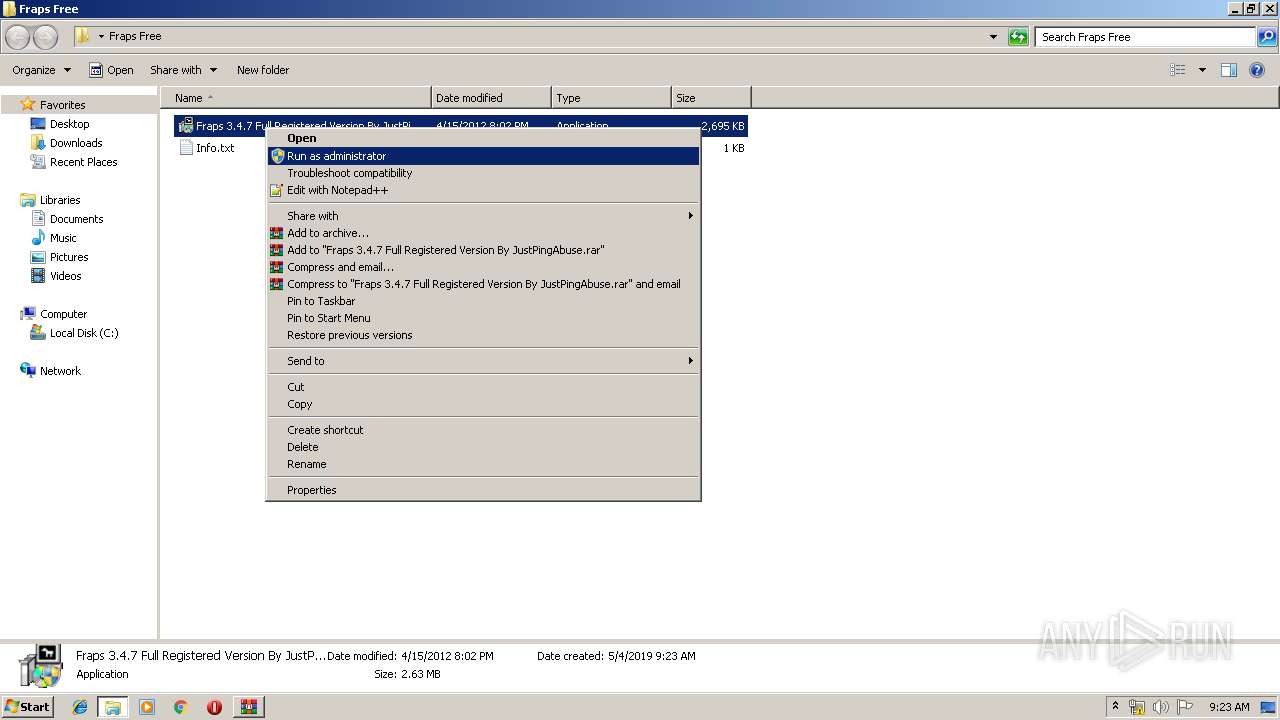
Task: Open Opera browser from taskbar
Action: click(x=214, y=707)
